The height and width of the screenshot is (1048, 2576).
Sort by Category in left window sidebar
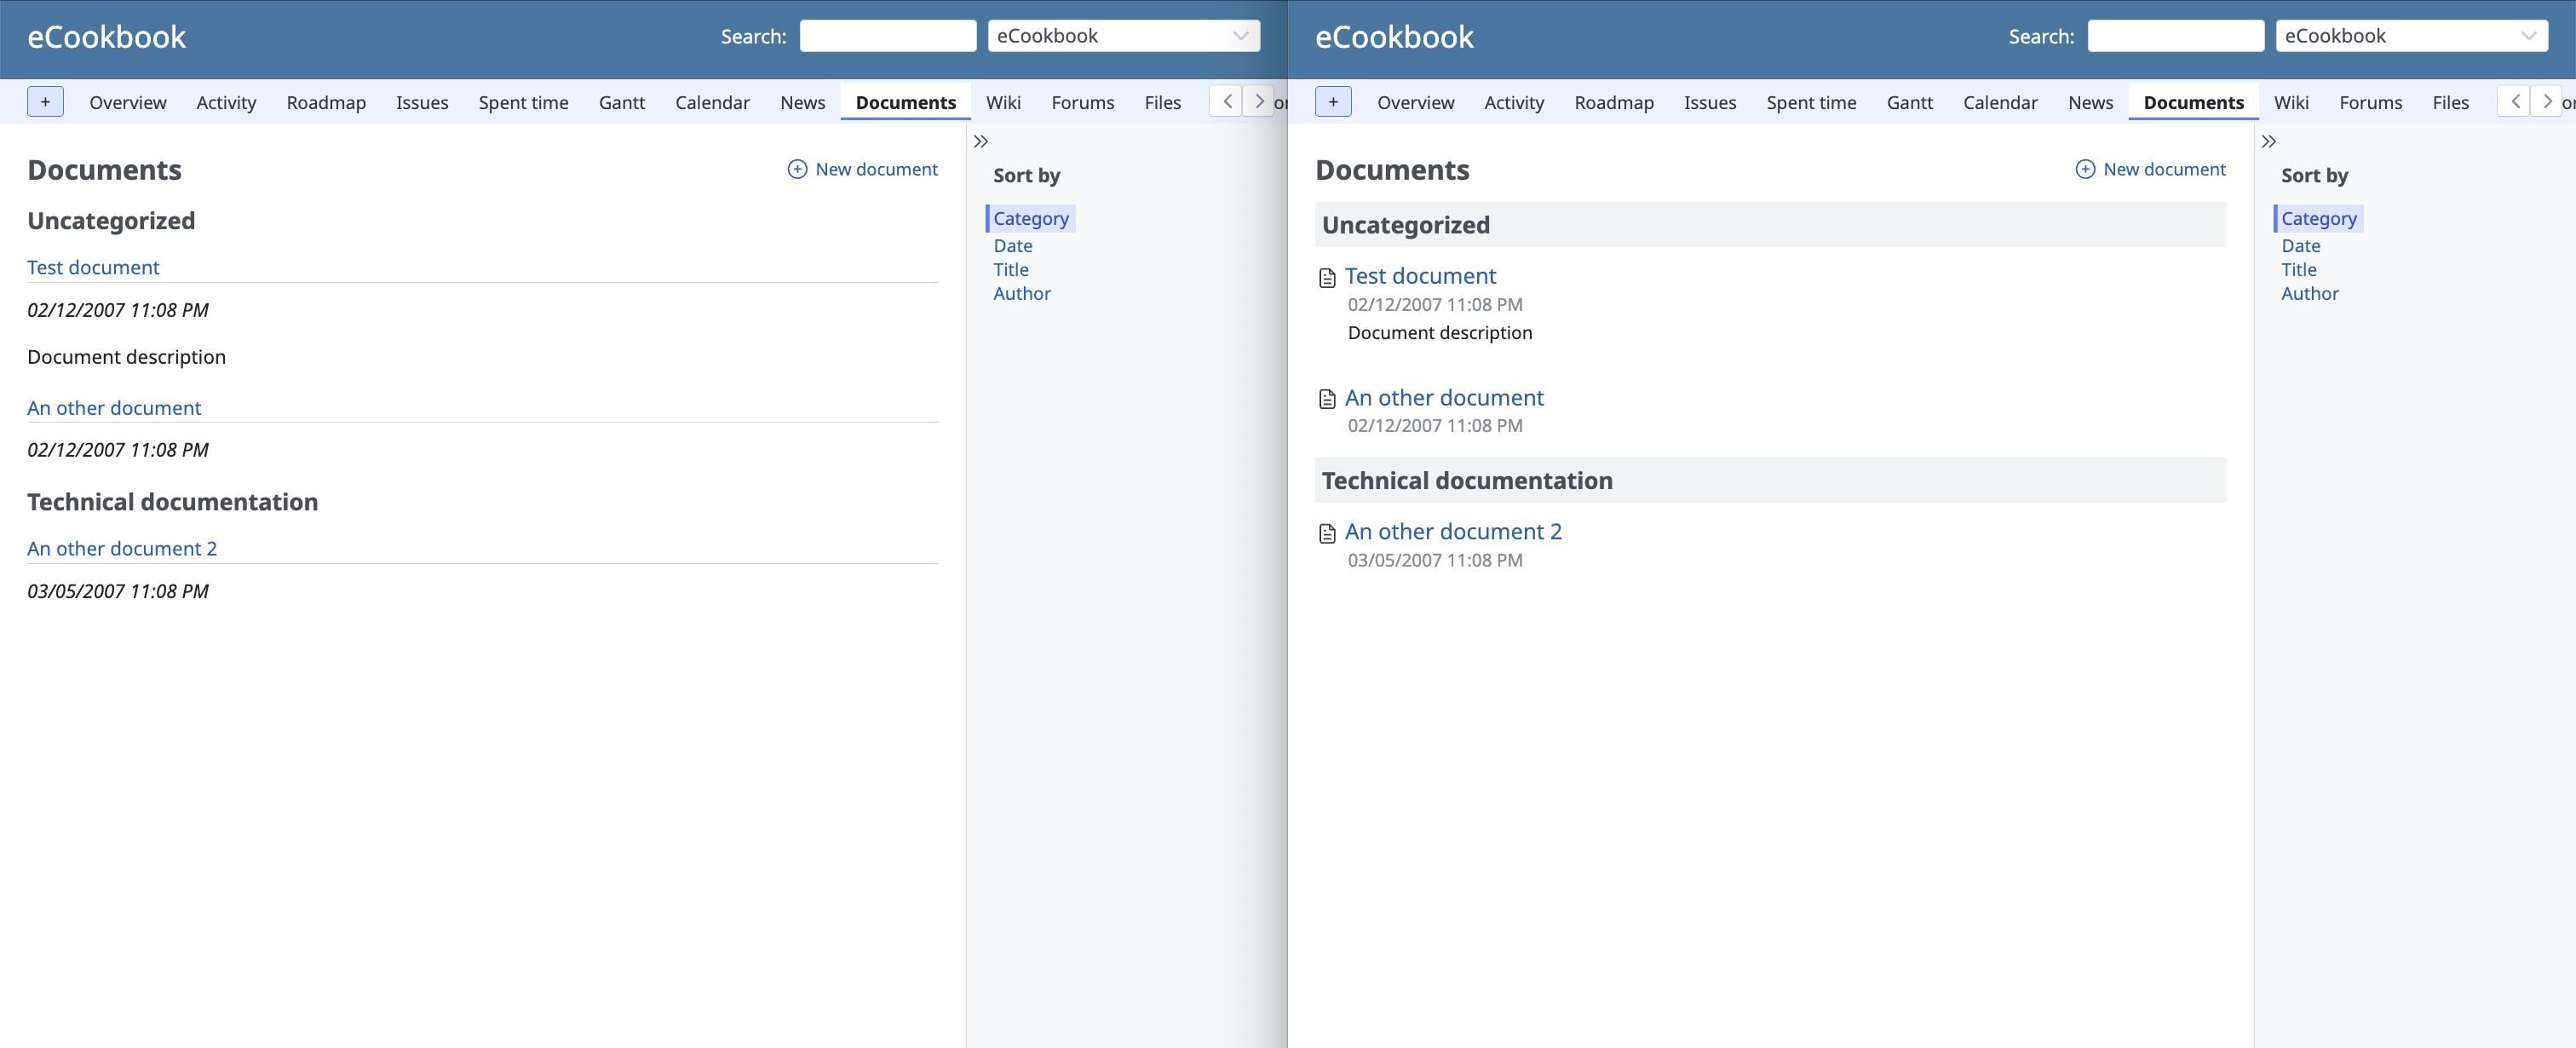(1031, 218)
